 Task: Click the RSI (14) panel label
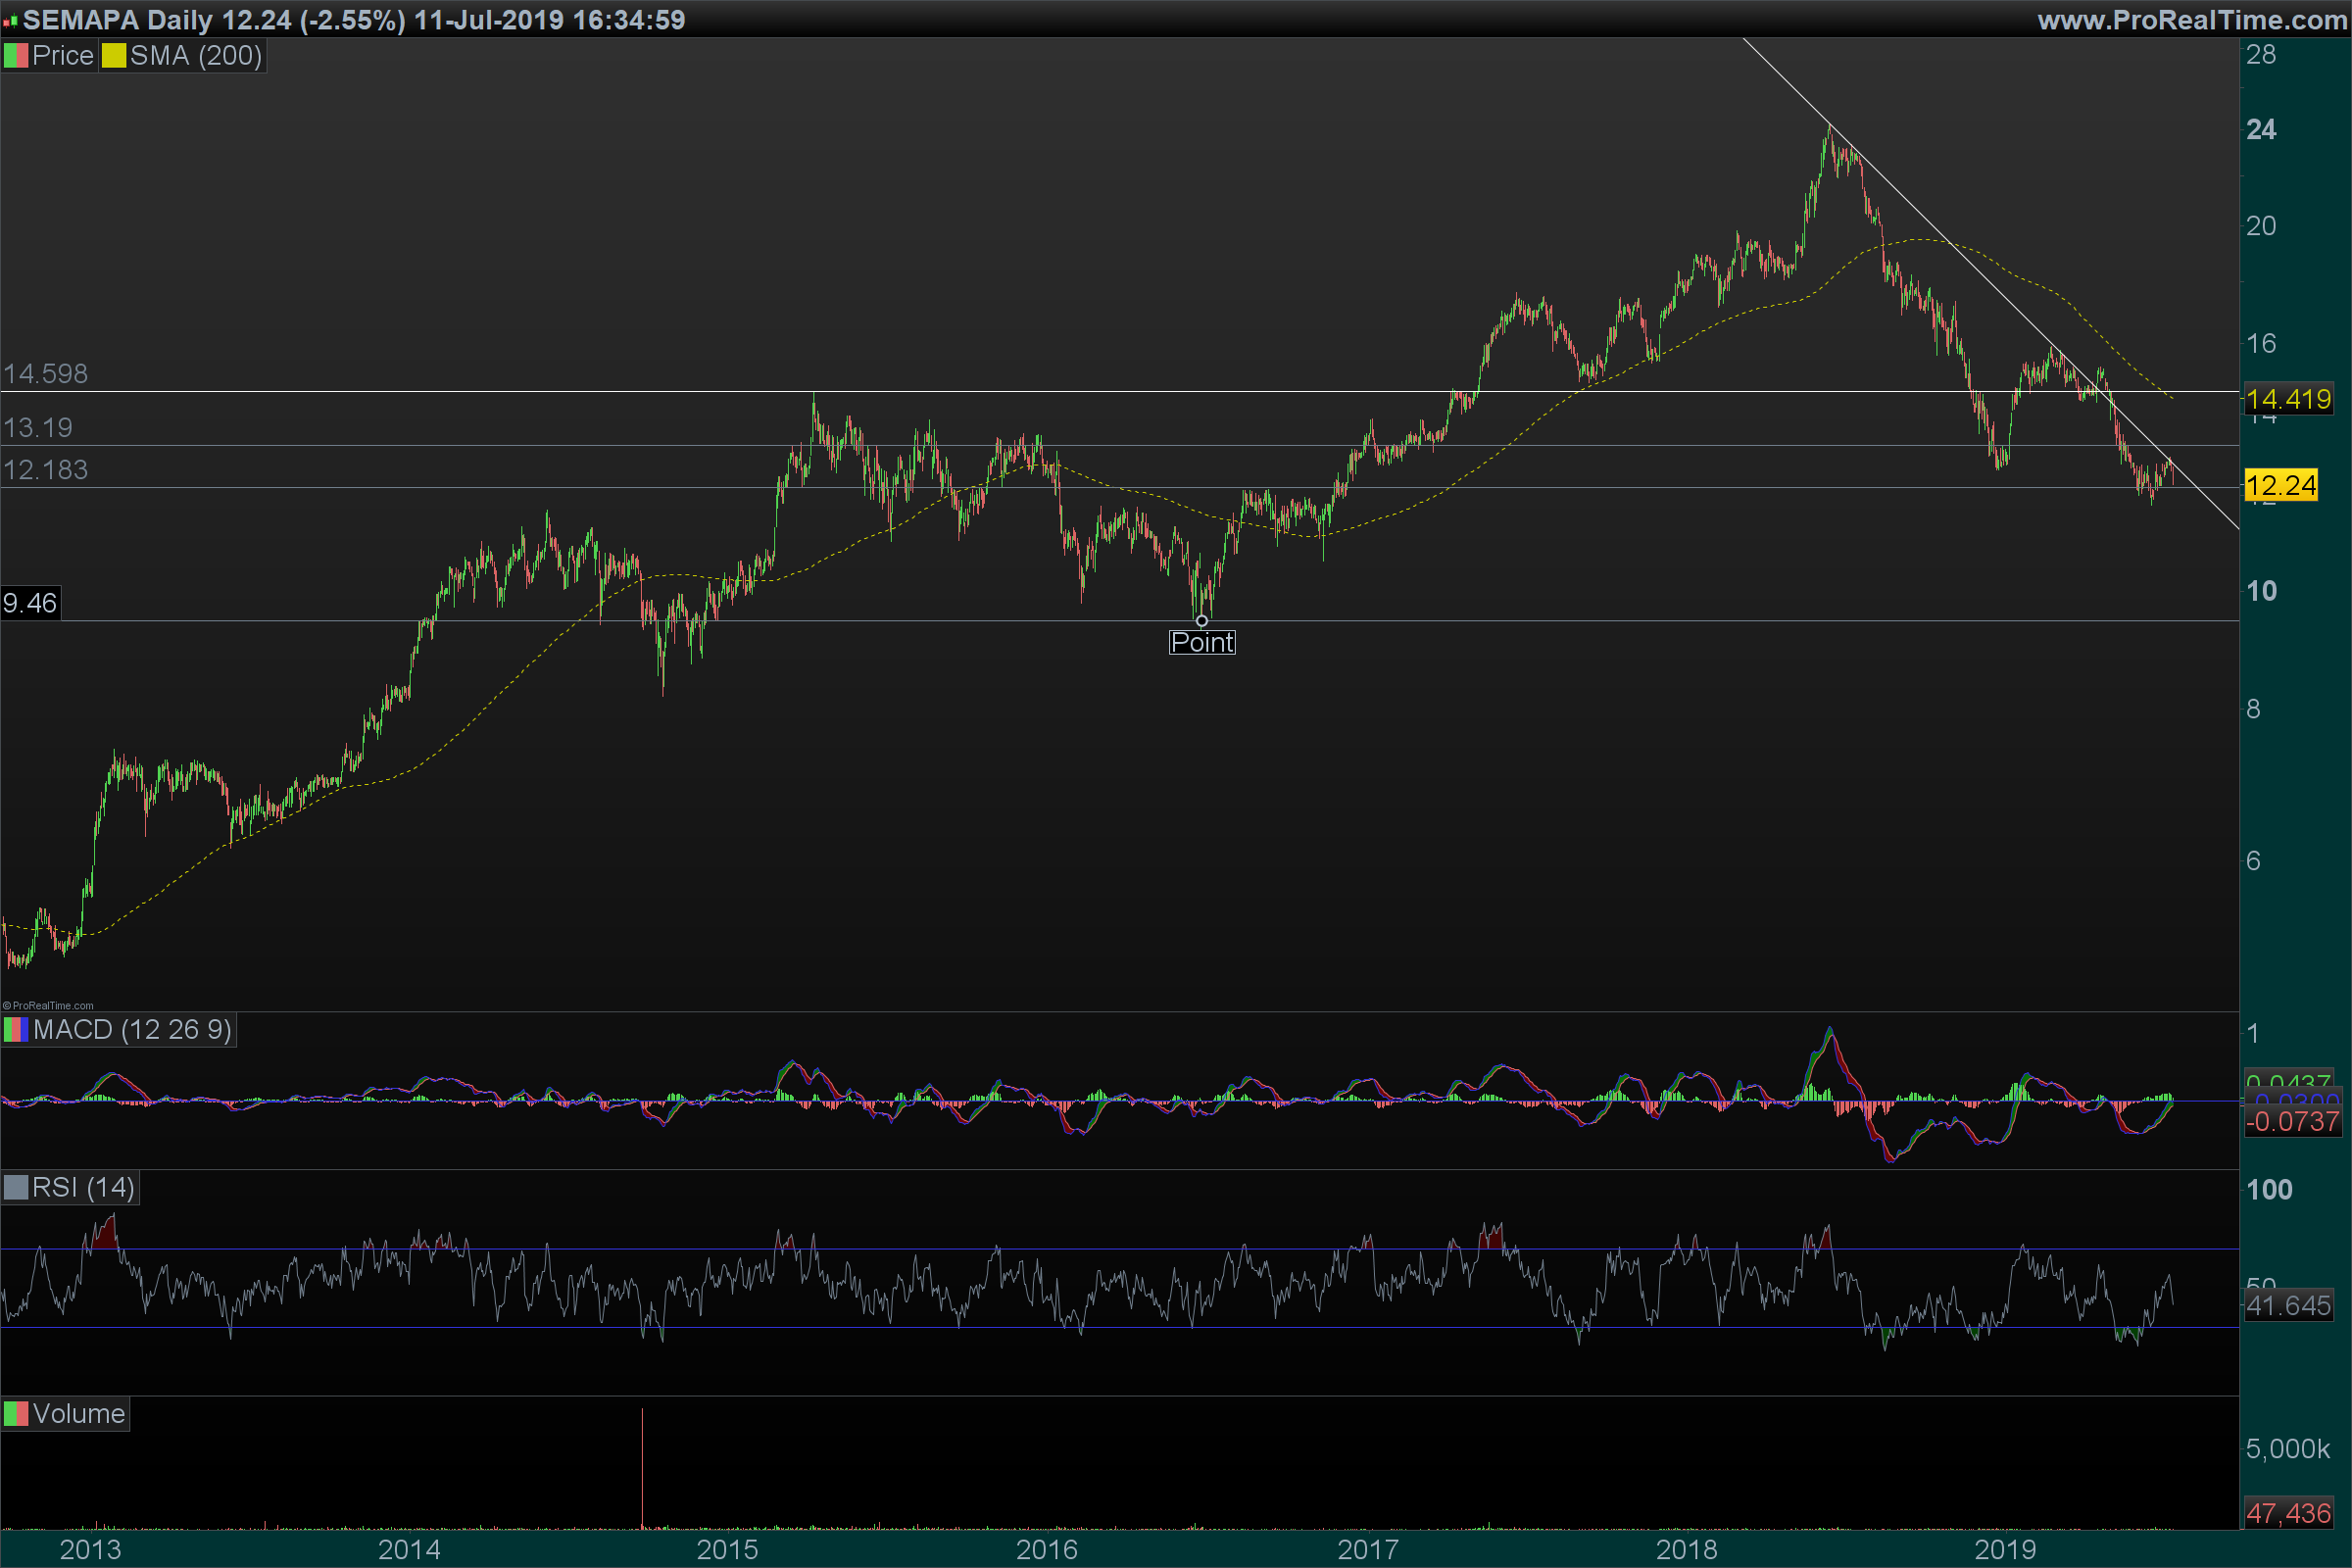point(83,1188)
